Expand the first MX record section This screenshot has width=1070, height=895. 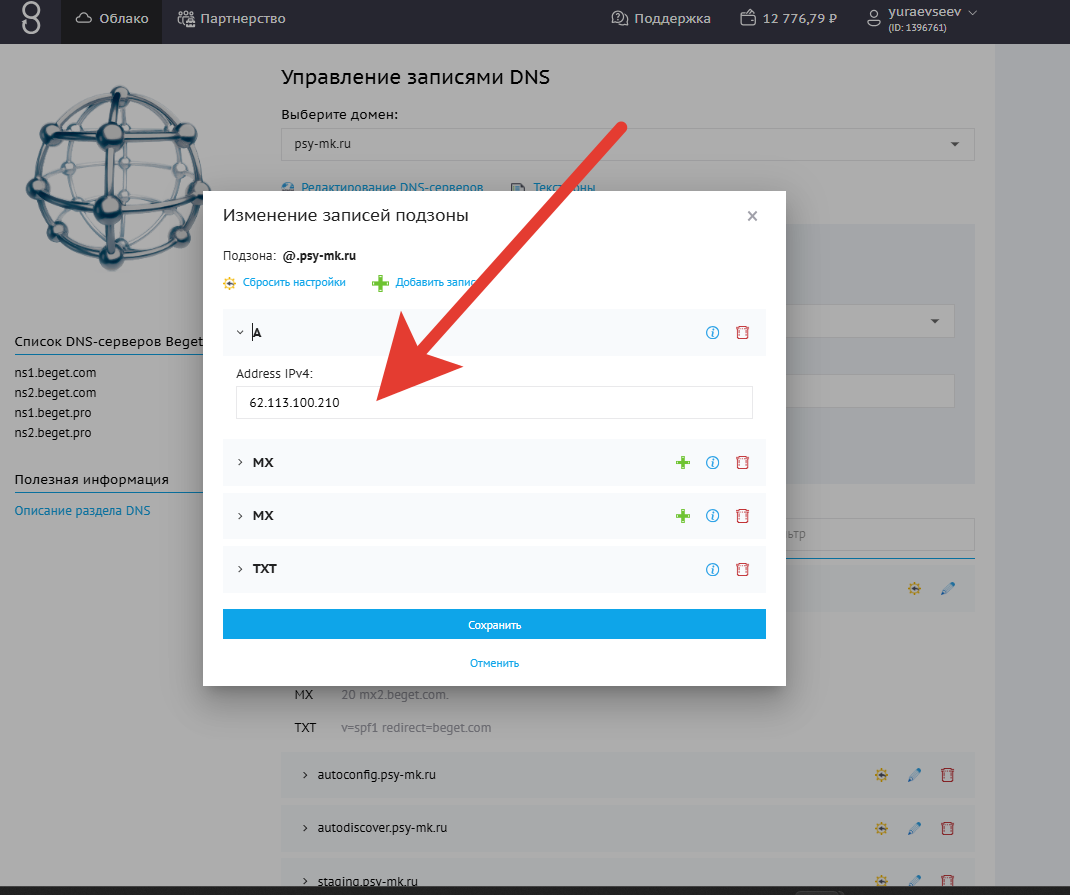[x=240, y=463]
